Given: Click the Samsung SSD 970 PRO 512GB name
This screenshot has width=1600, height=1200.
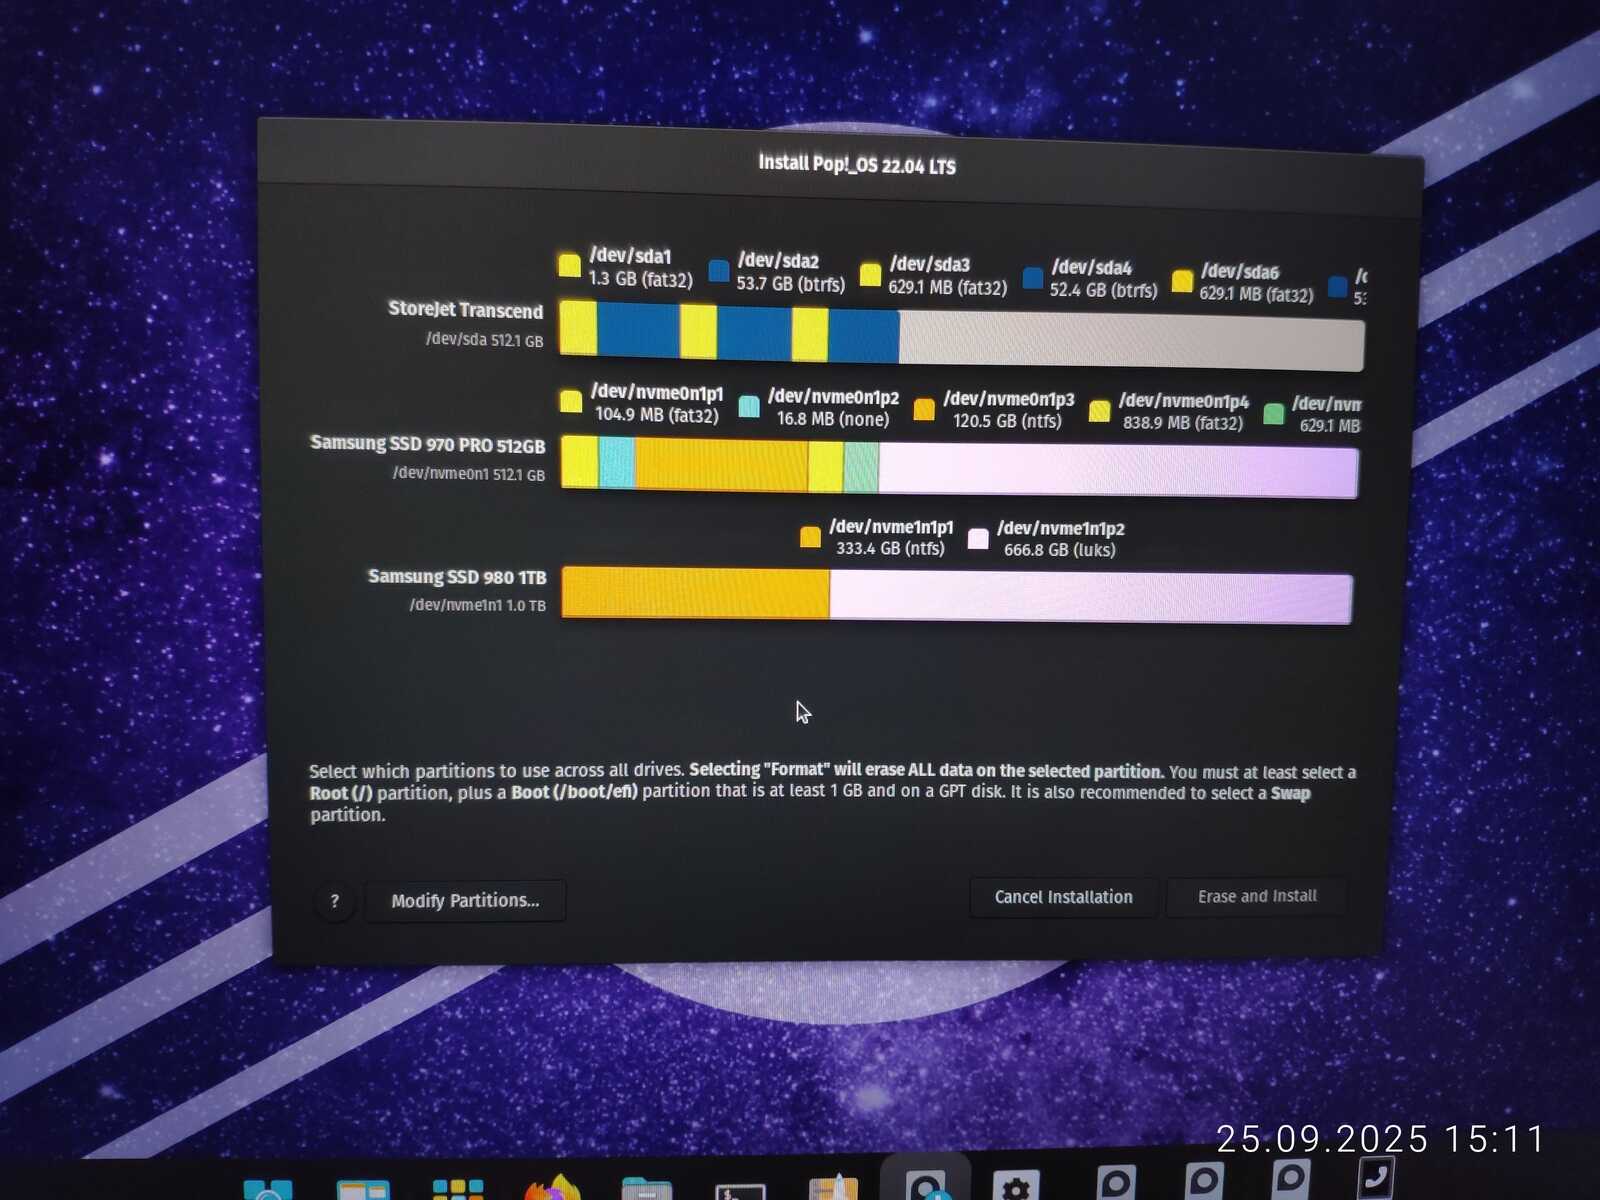Looking at the screenshot, I should pyautogui.click(x=428, y=444).
